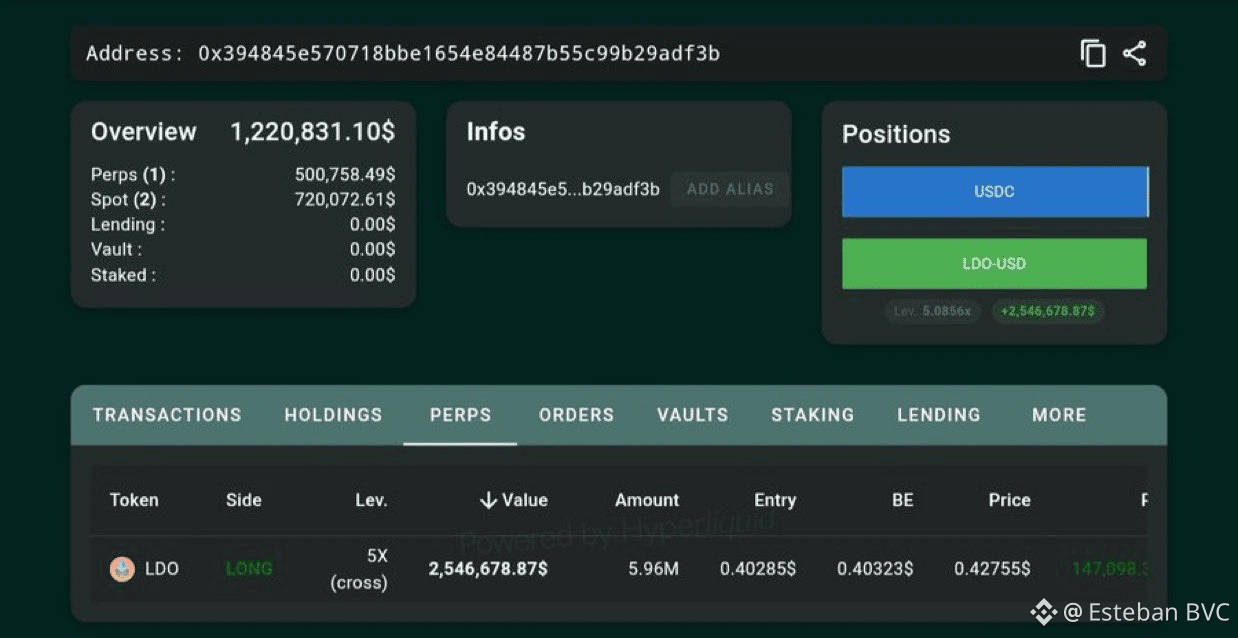Click the +2,546,678.87$ green badge

pos(1048,311)
